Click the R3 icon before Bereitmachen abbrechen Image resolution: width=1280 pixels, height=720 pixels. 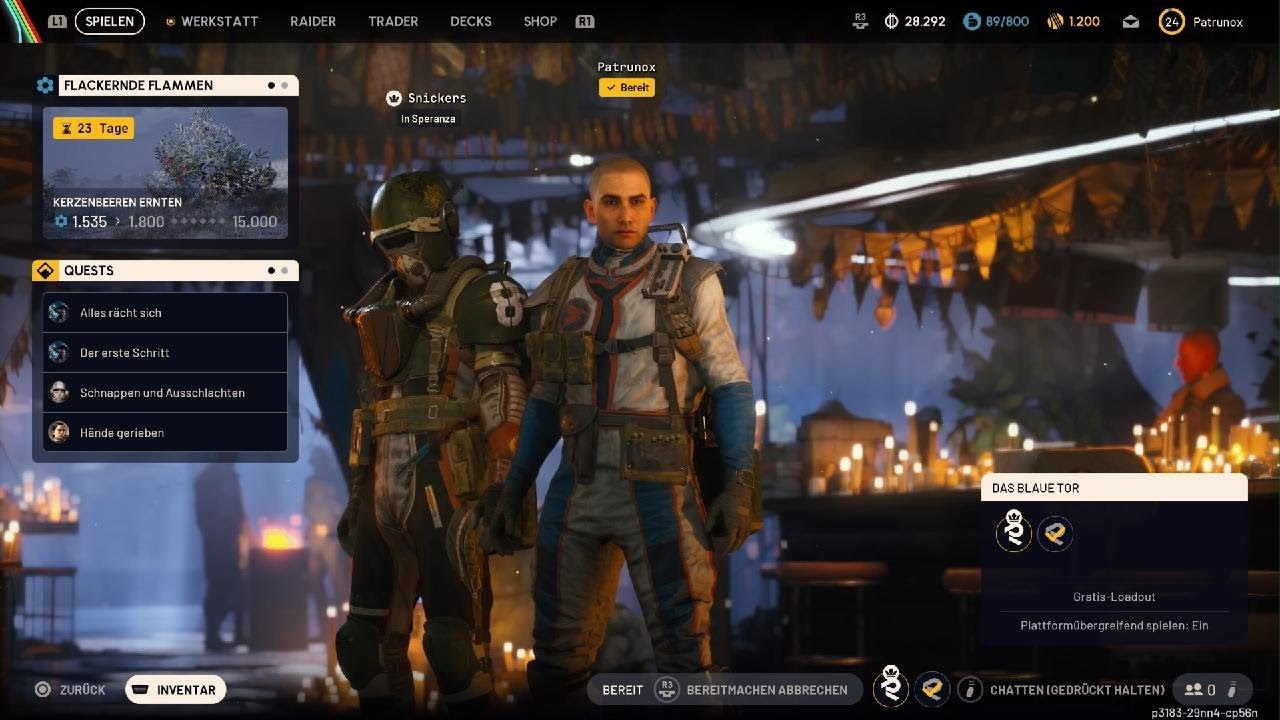[666, 689]
